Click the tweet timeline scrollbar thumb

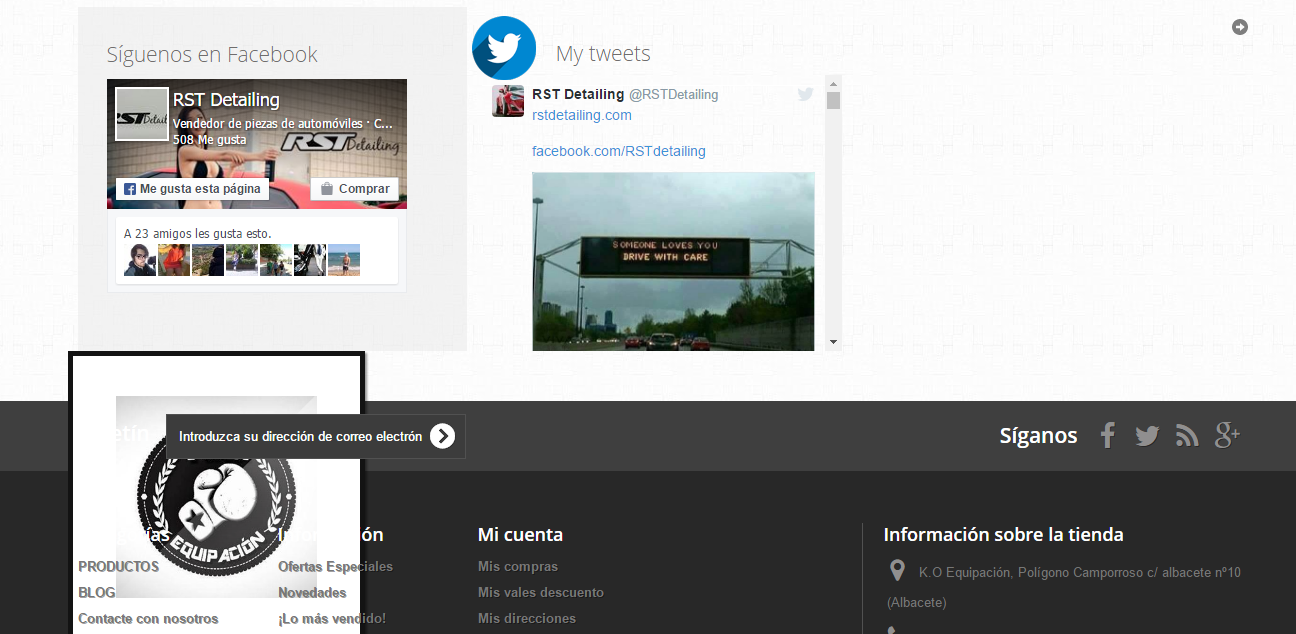click(834, 100)
